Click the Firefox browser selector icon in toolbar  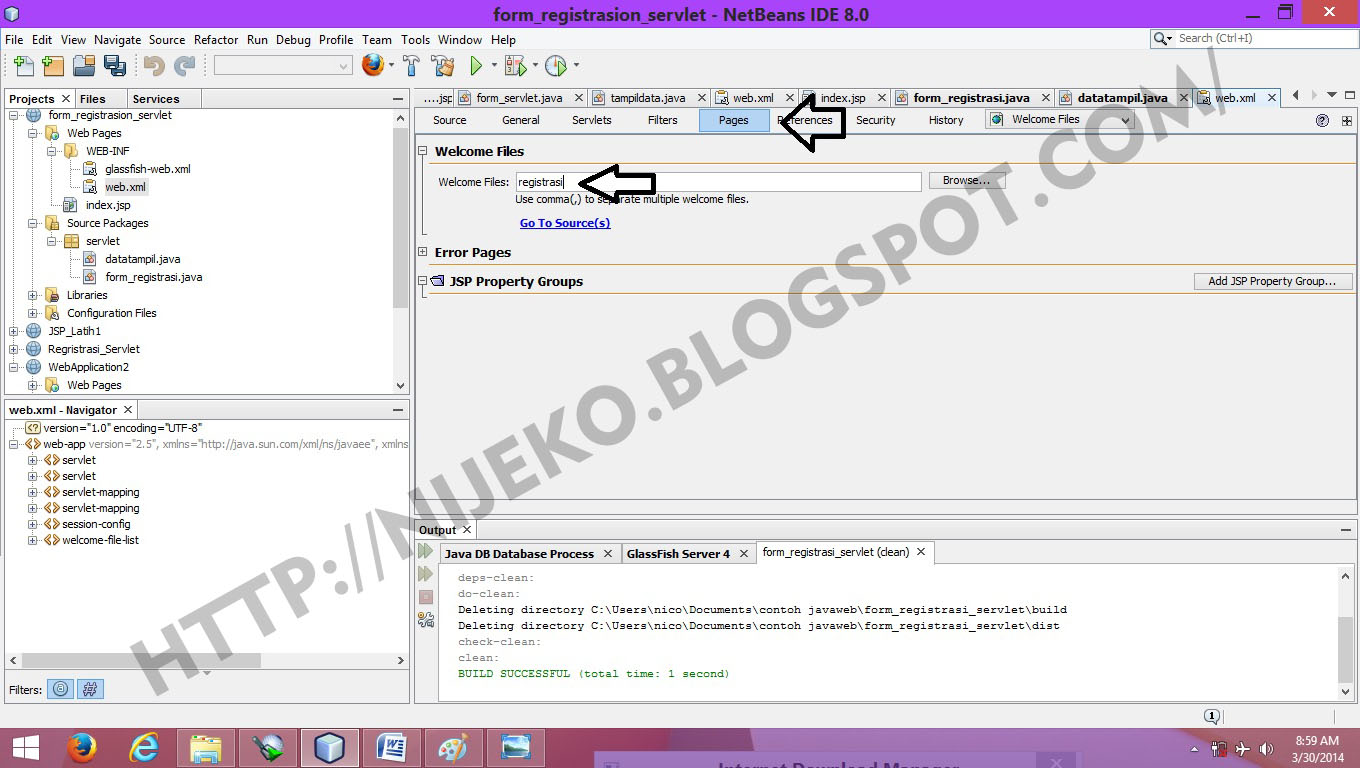pos(373,66)
